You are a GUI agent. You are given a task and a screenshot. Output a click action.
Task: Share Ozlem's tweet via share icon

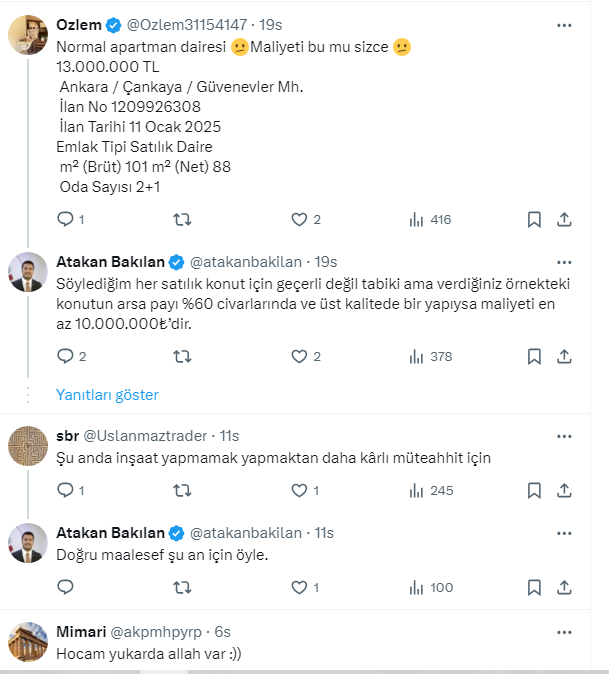[x=564, y=219]
